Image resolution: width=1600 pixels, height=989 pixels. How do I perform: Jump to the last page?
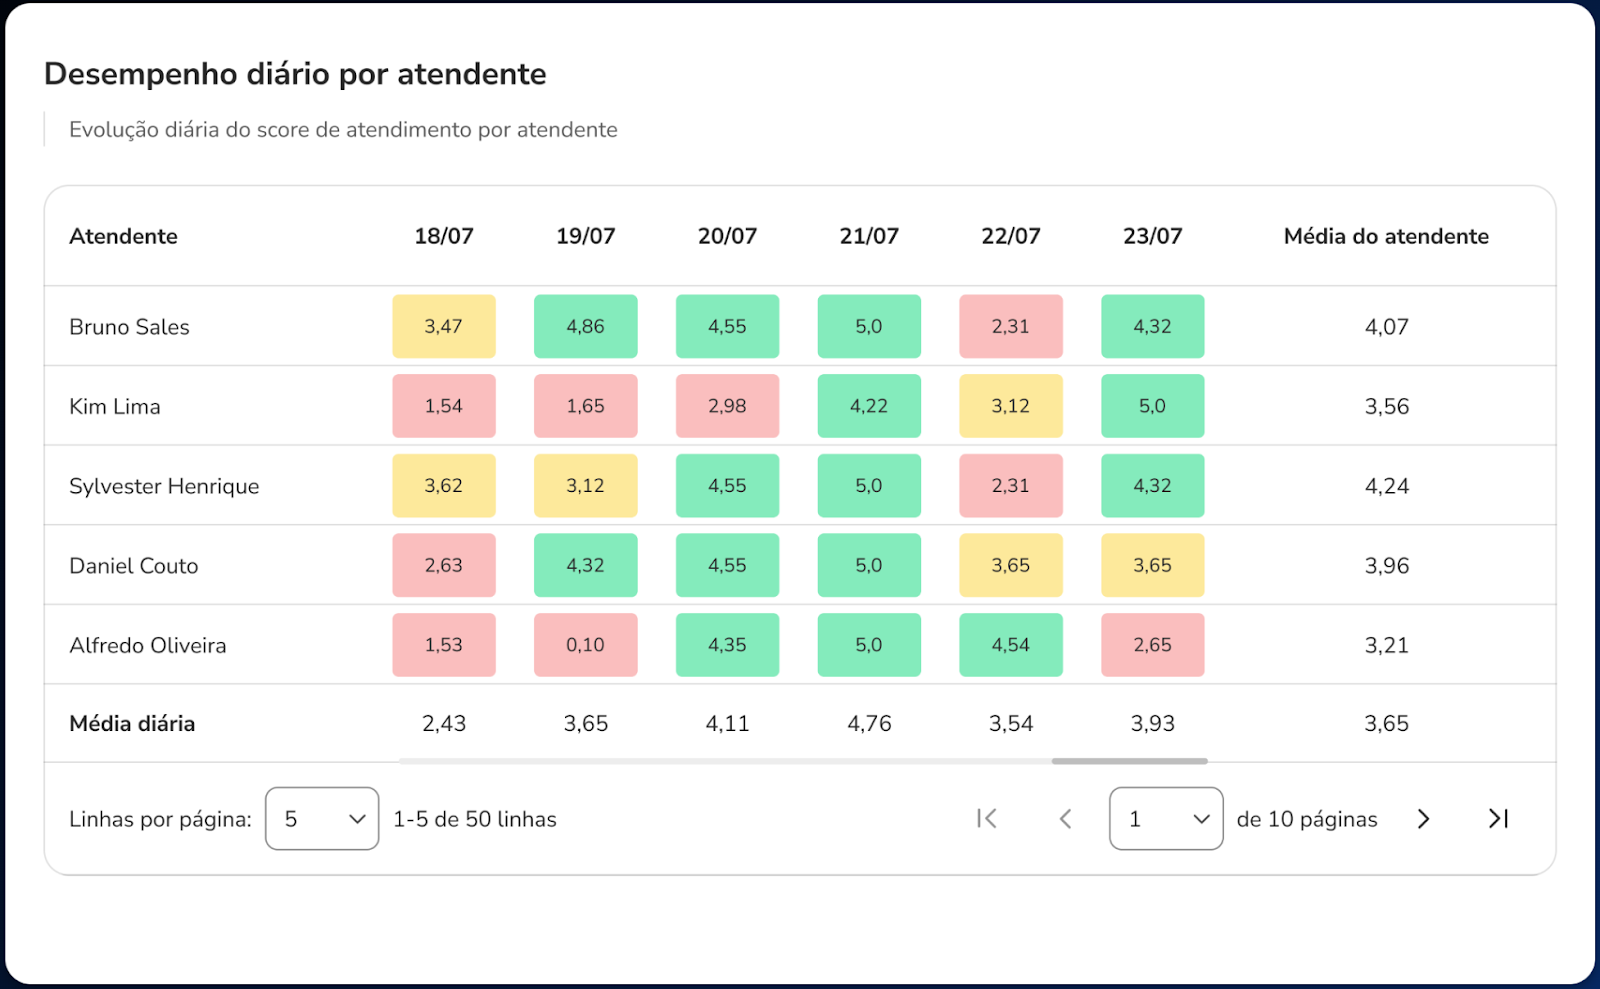[x=1498, y=819]
